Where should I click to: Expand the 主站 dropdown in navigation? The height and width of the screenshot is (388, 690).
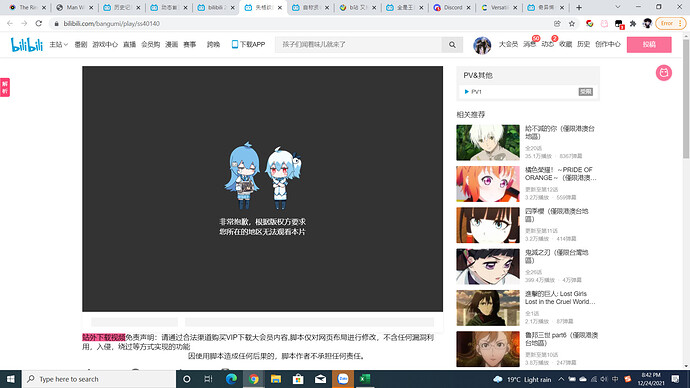pyautogui.click(x=59, y=44)
